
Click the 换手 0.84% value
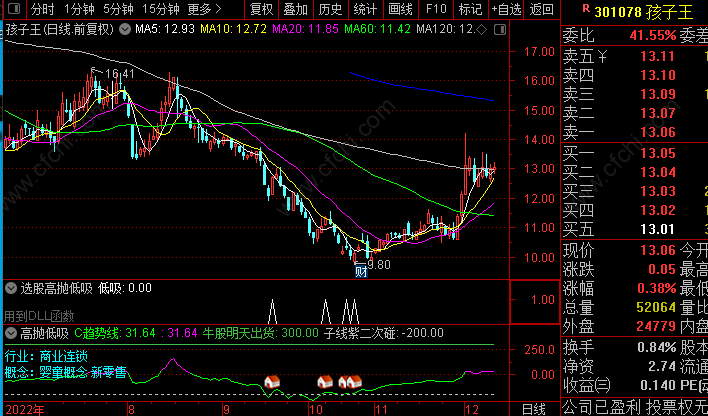tap(657, 347)
